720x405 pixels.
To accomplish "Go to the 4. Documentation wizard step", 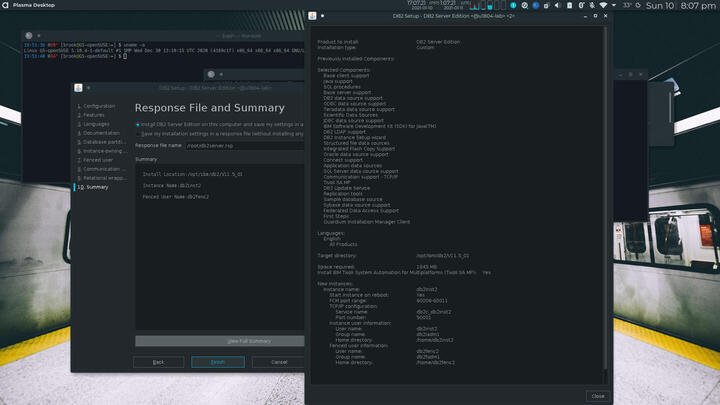I will point(99,133).
